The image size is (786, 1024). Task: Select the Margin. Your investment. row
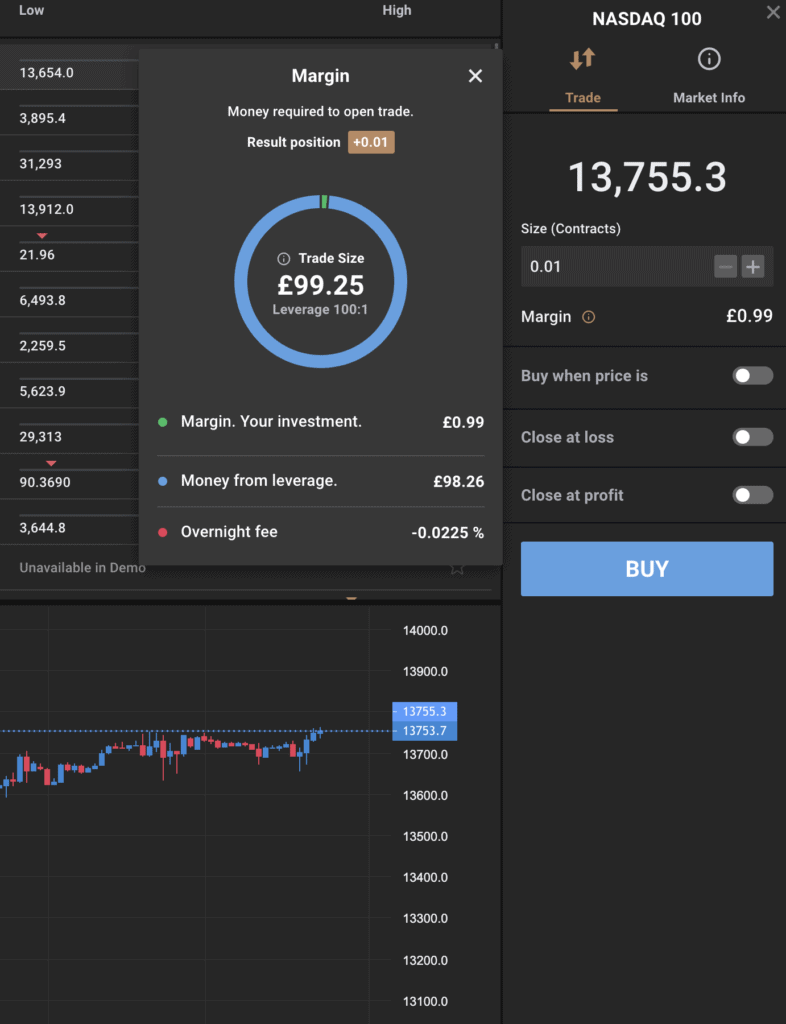321,422
